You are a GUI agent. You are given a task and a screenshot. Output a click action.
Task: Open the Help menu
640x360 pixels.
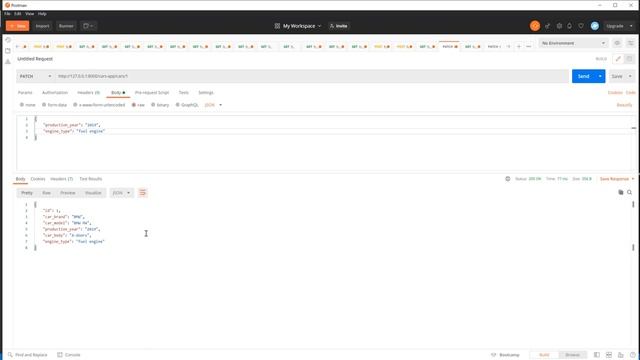[42, 14]
